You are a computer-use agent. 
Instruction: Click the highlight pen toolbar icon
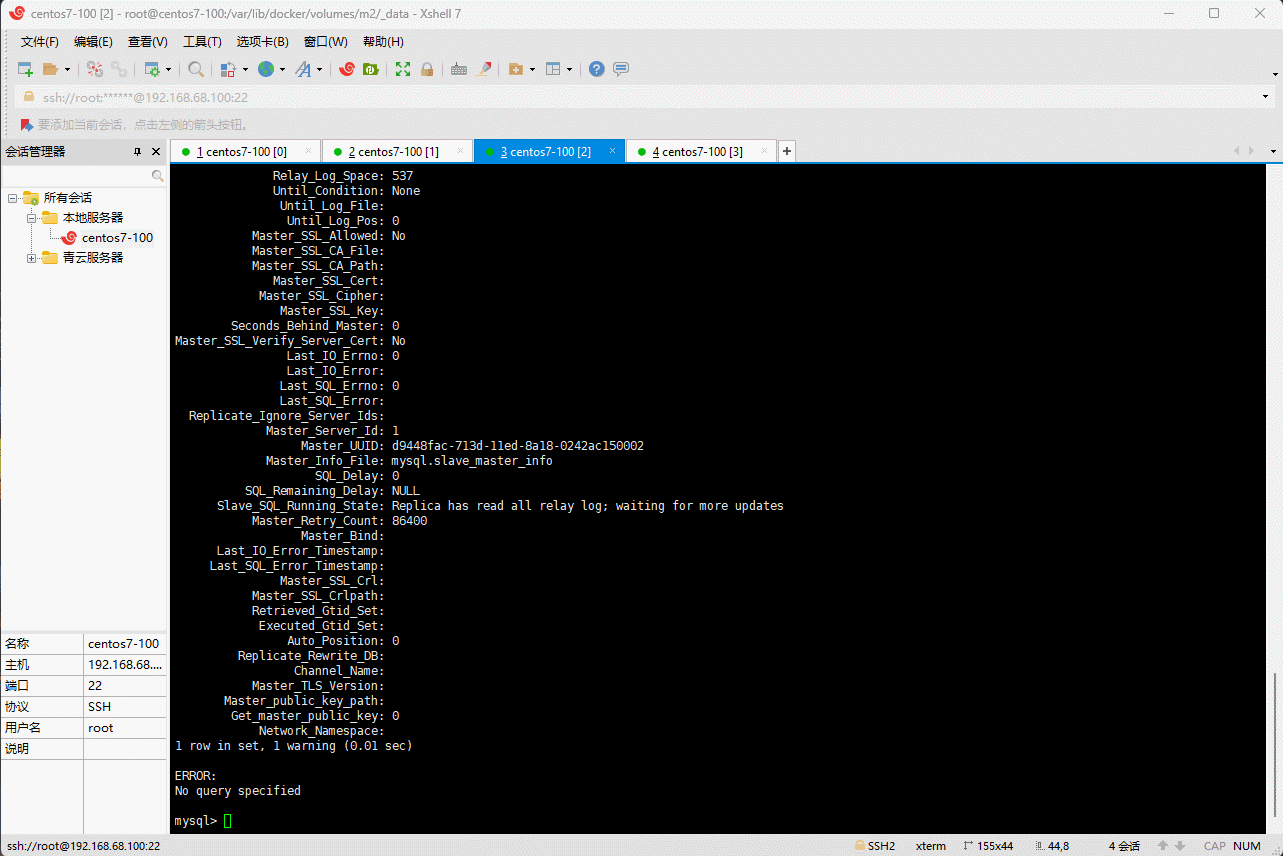tap(484, 69)
